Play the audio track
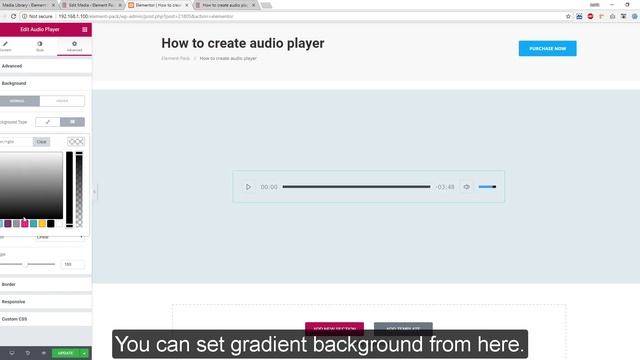Image resolution: width=640 pixels, height=360 pixels. pos(248,187)
